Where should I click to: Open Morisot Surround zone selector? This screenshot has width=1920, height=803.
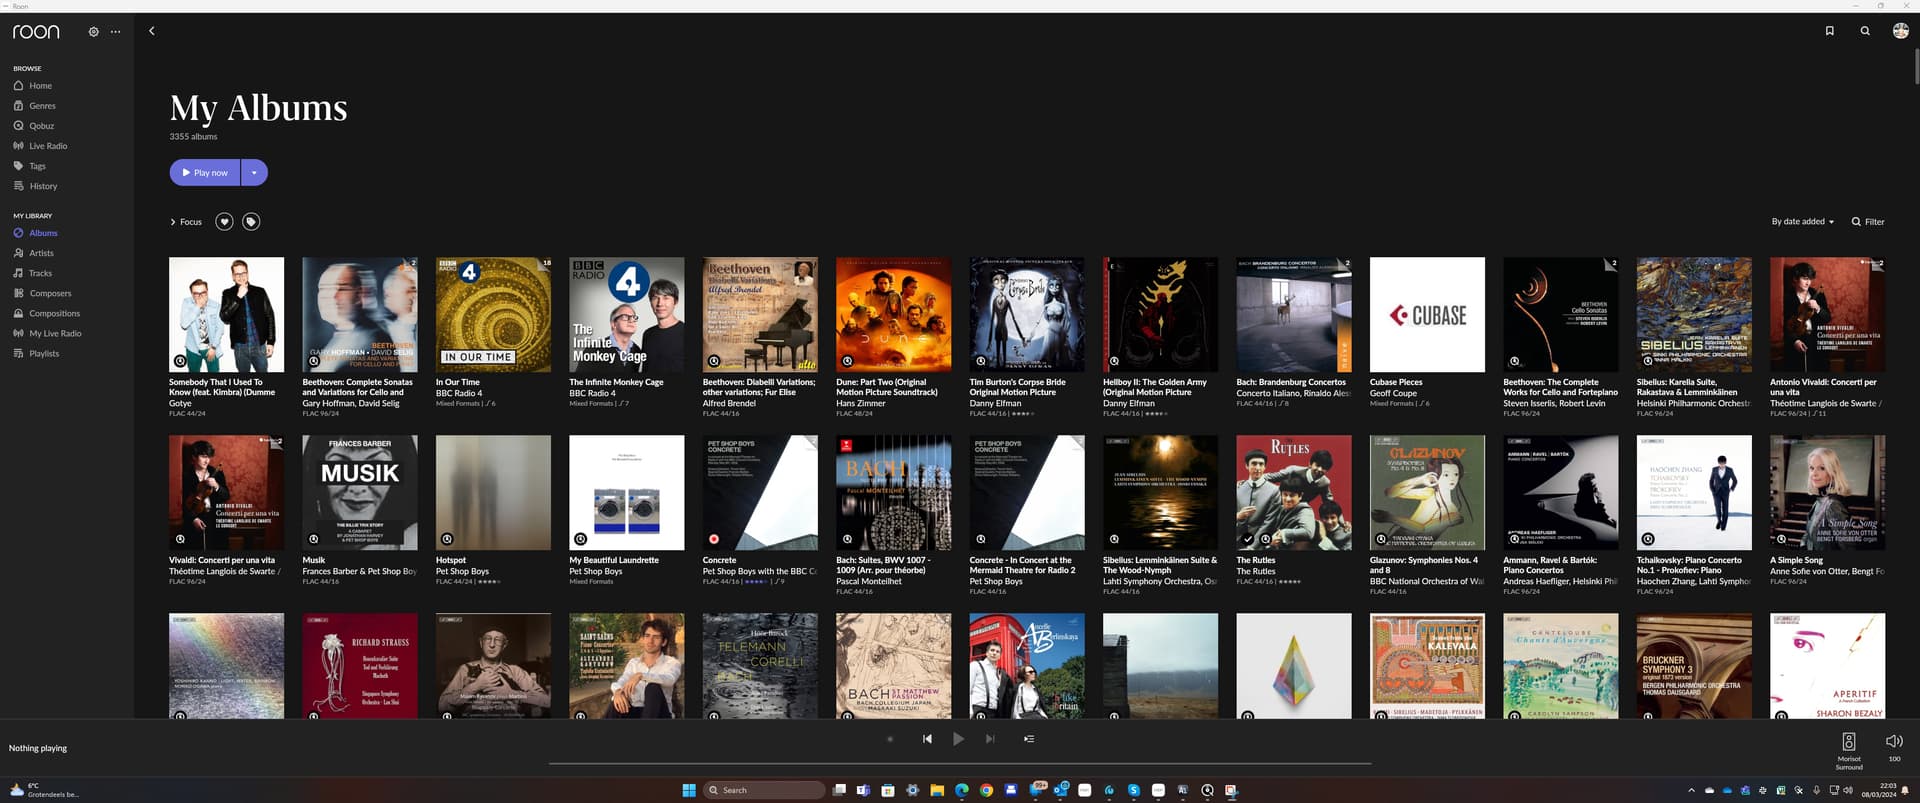pos(1849,750)
